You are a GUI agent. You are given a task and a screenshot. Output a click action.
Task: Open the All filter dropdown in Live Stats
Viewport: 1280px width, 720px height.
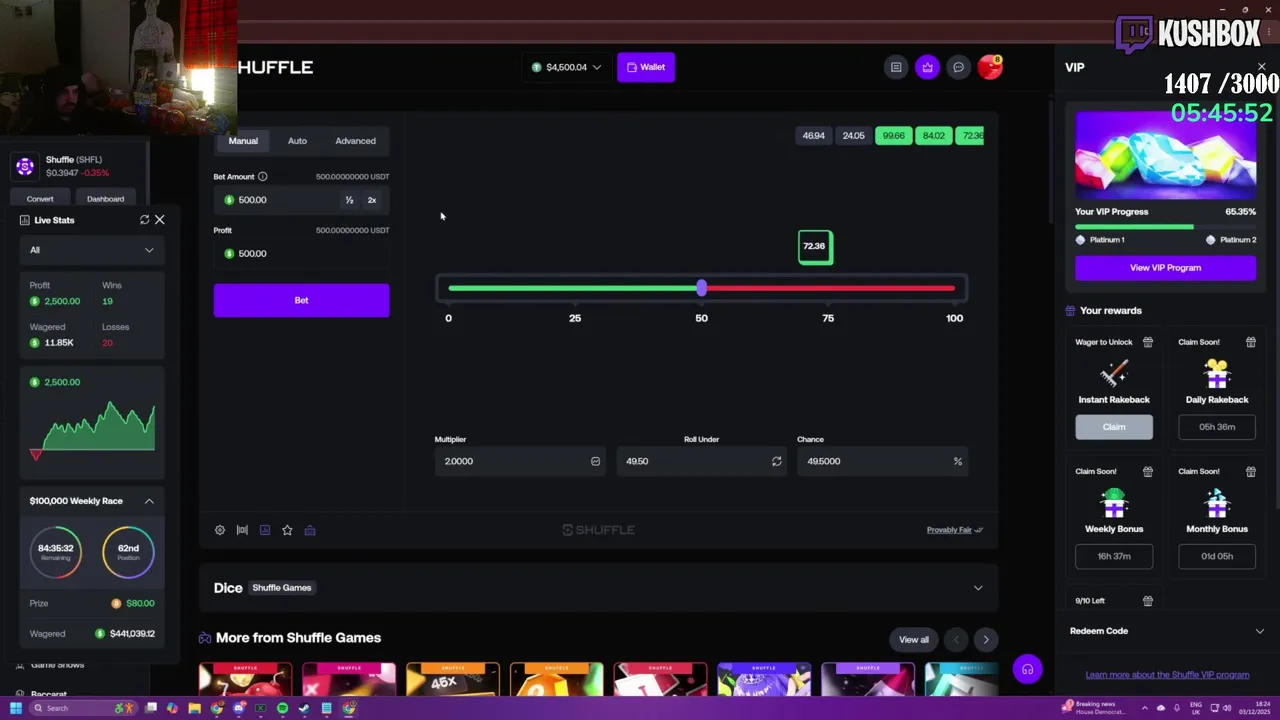point(91,250)
